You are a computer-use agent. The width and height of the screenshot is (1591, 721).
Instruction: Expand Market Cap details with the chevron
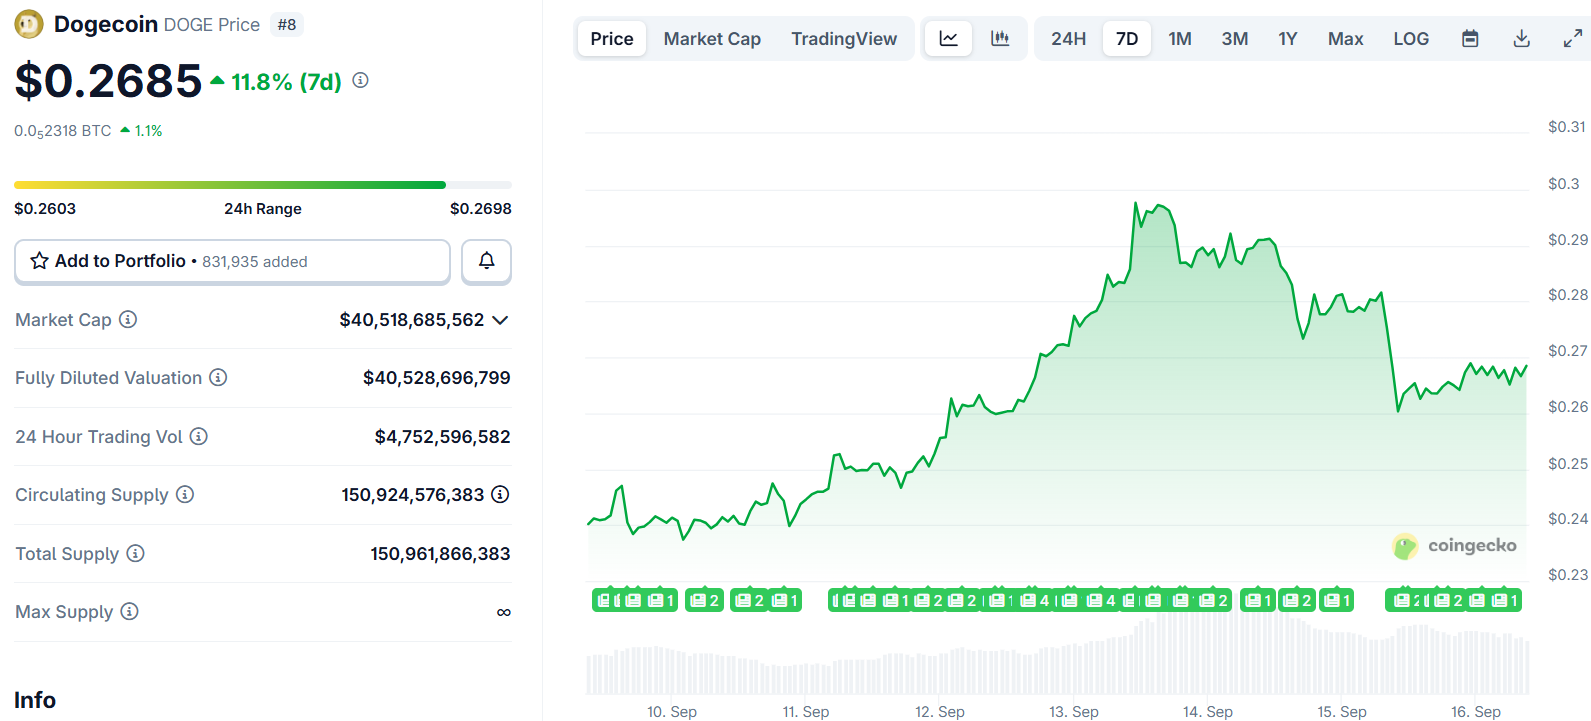[x=501, y=320]
